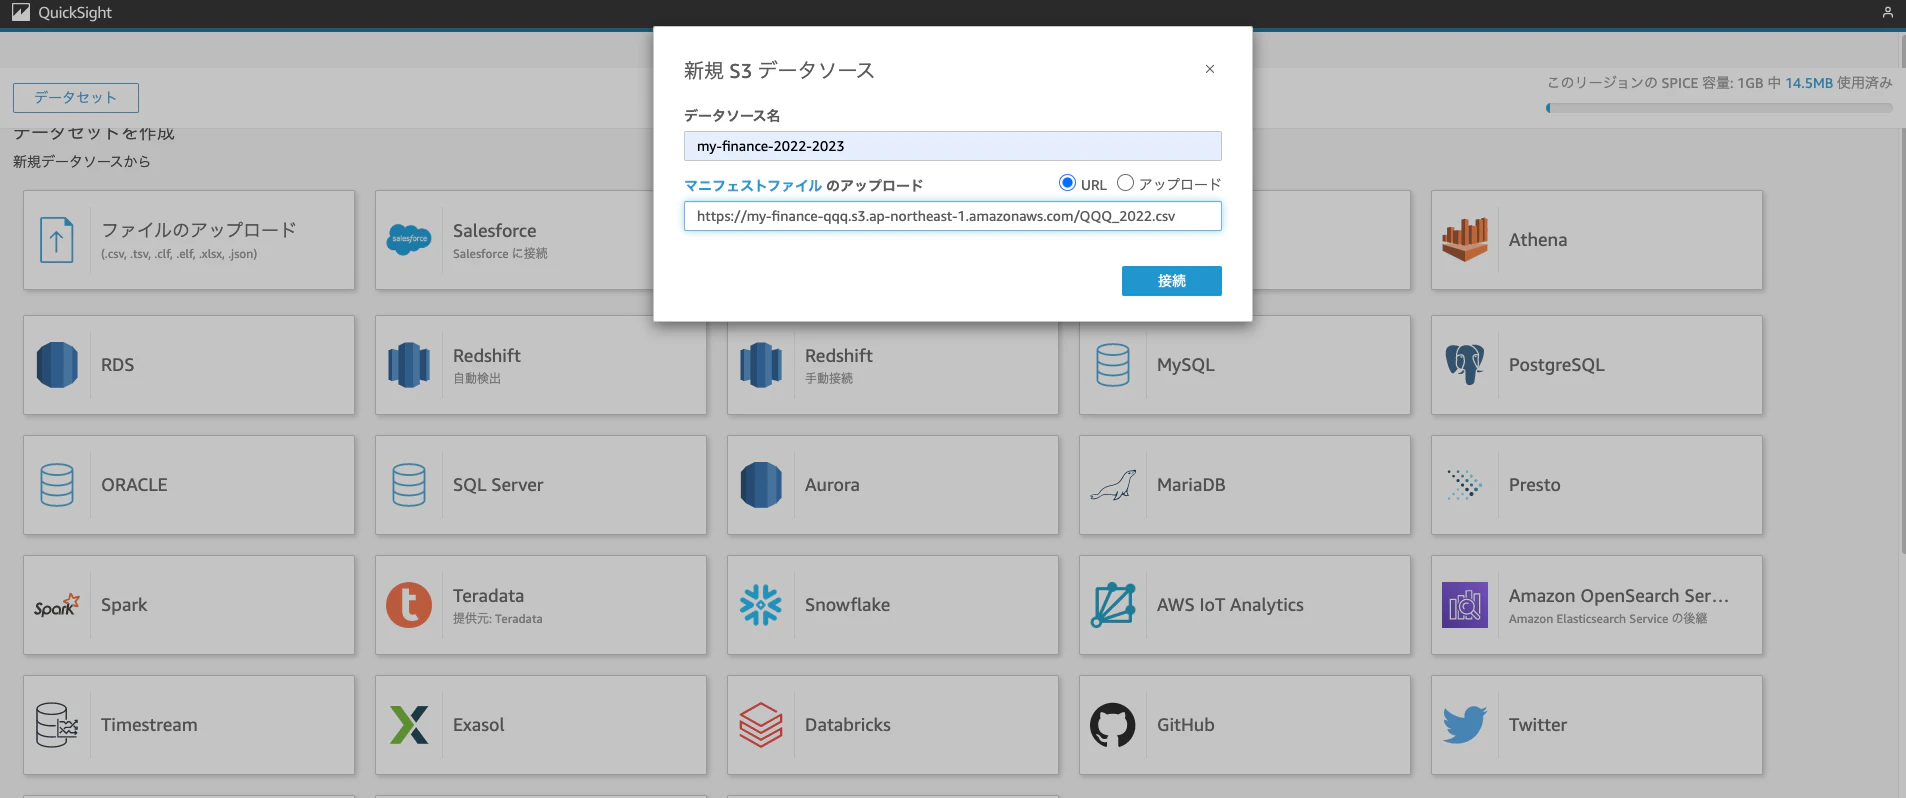The image size is (1906, 798).
Task: Click the MariaDB seal icon
Action: click(1113, 486)
